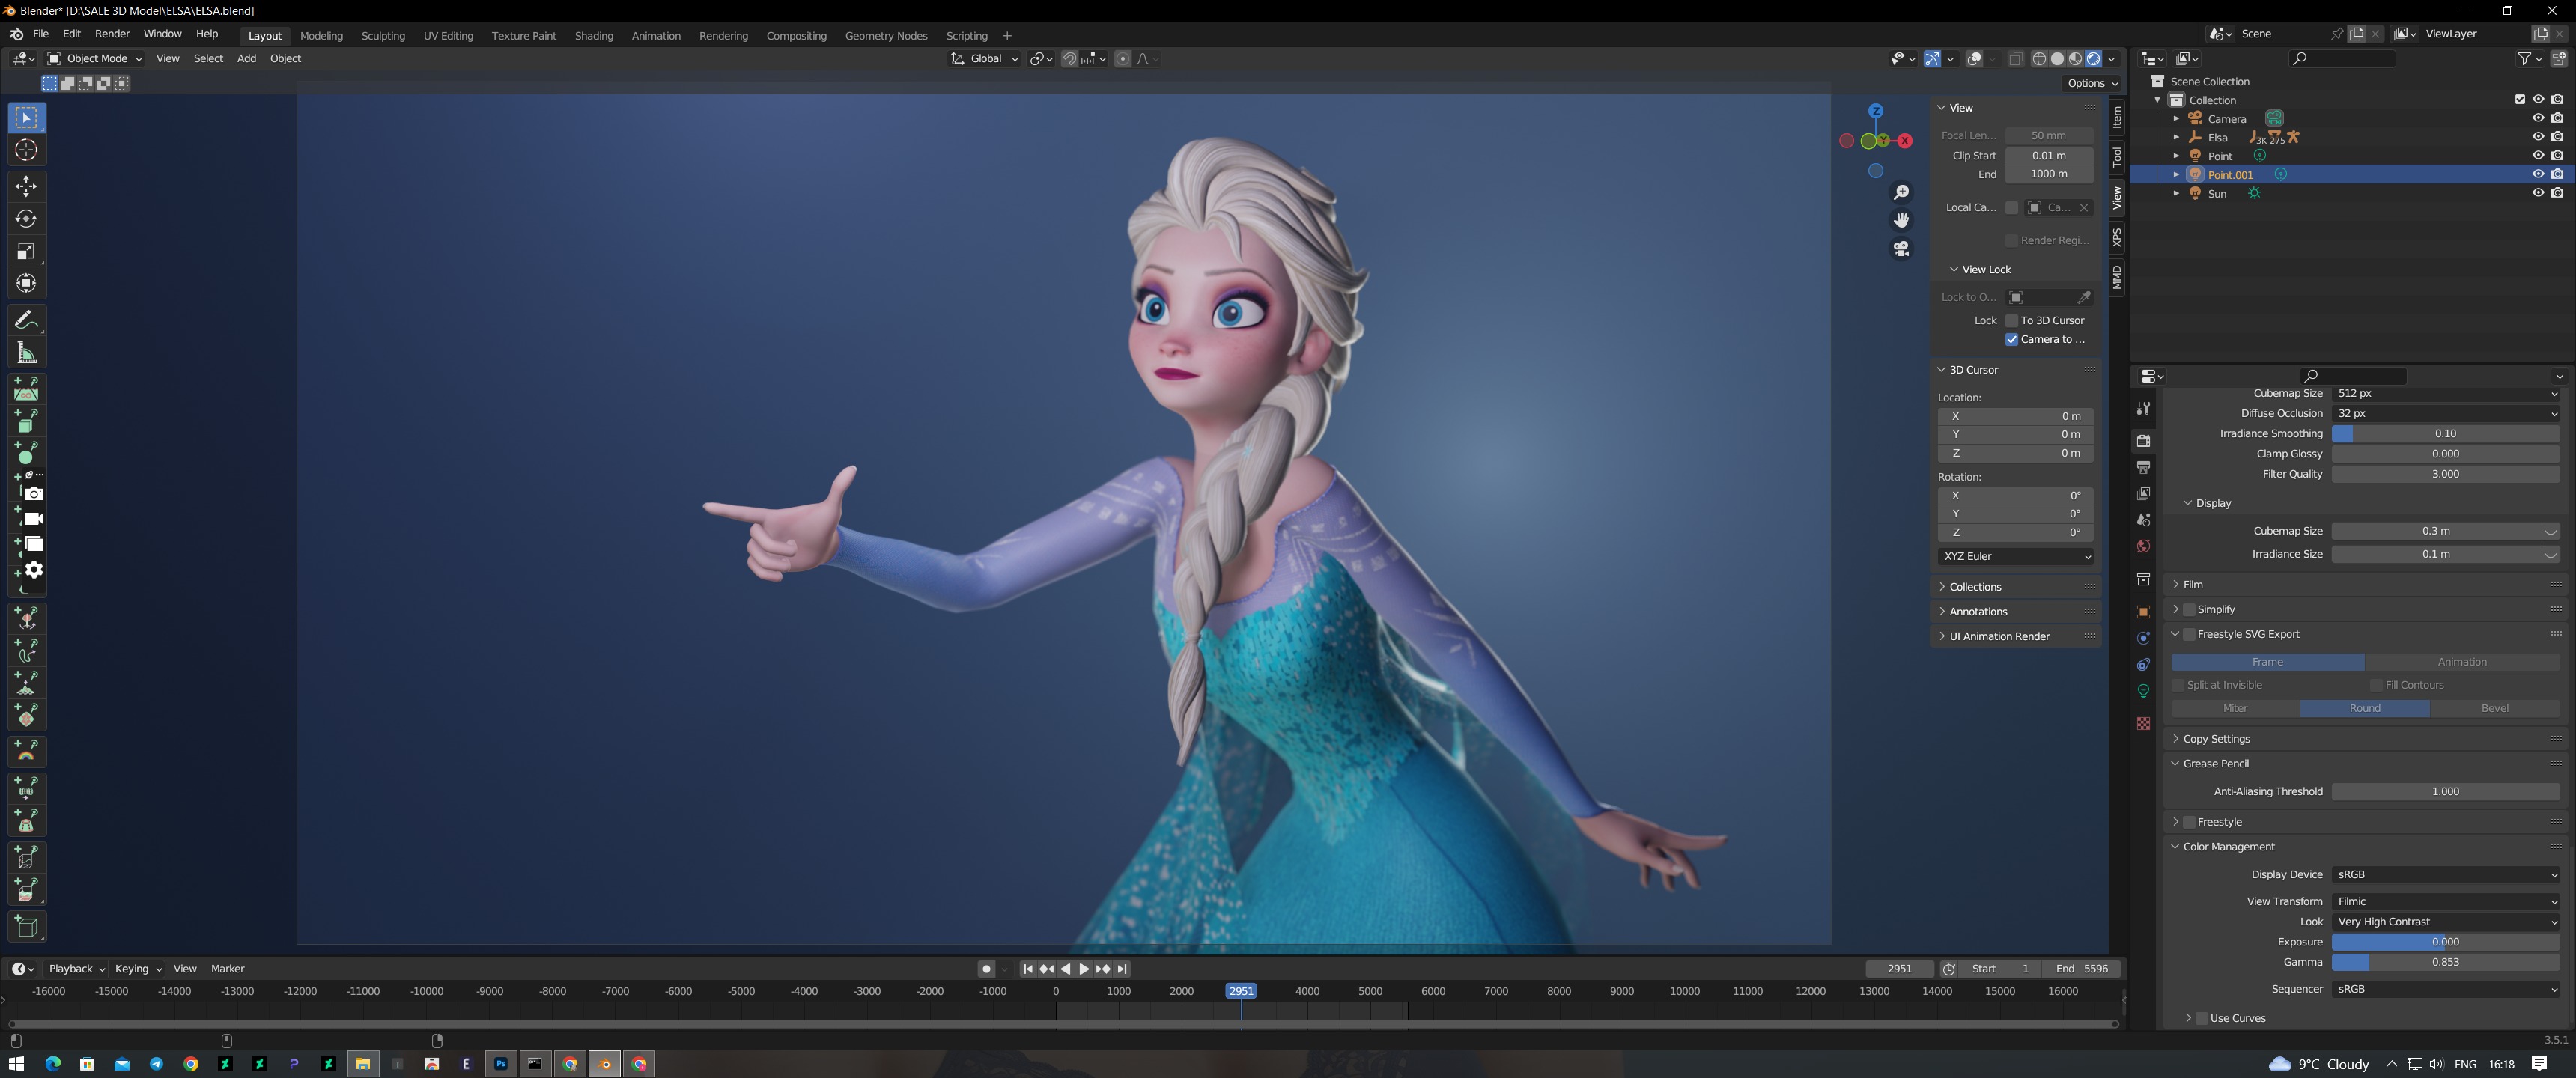Open timeline Playback popover
The height and width of the screenshot is (1078, 2576).
pyautogui.click(x=77, y=969)
